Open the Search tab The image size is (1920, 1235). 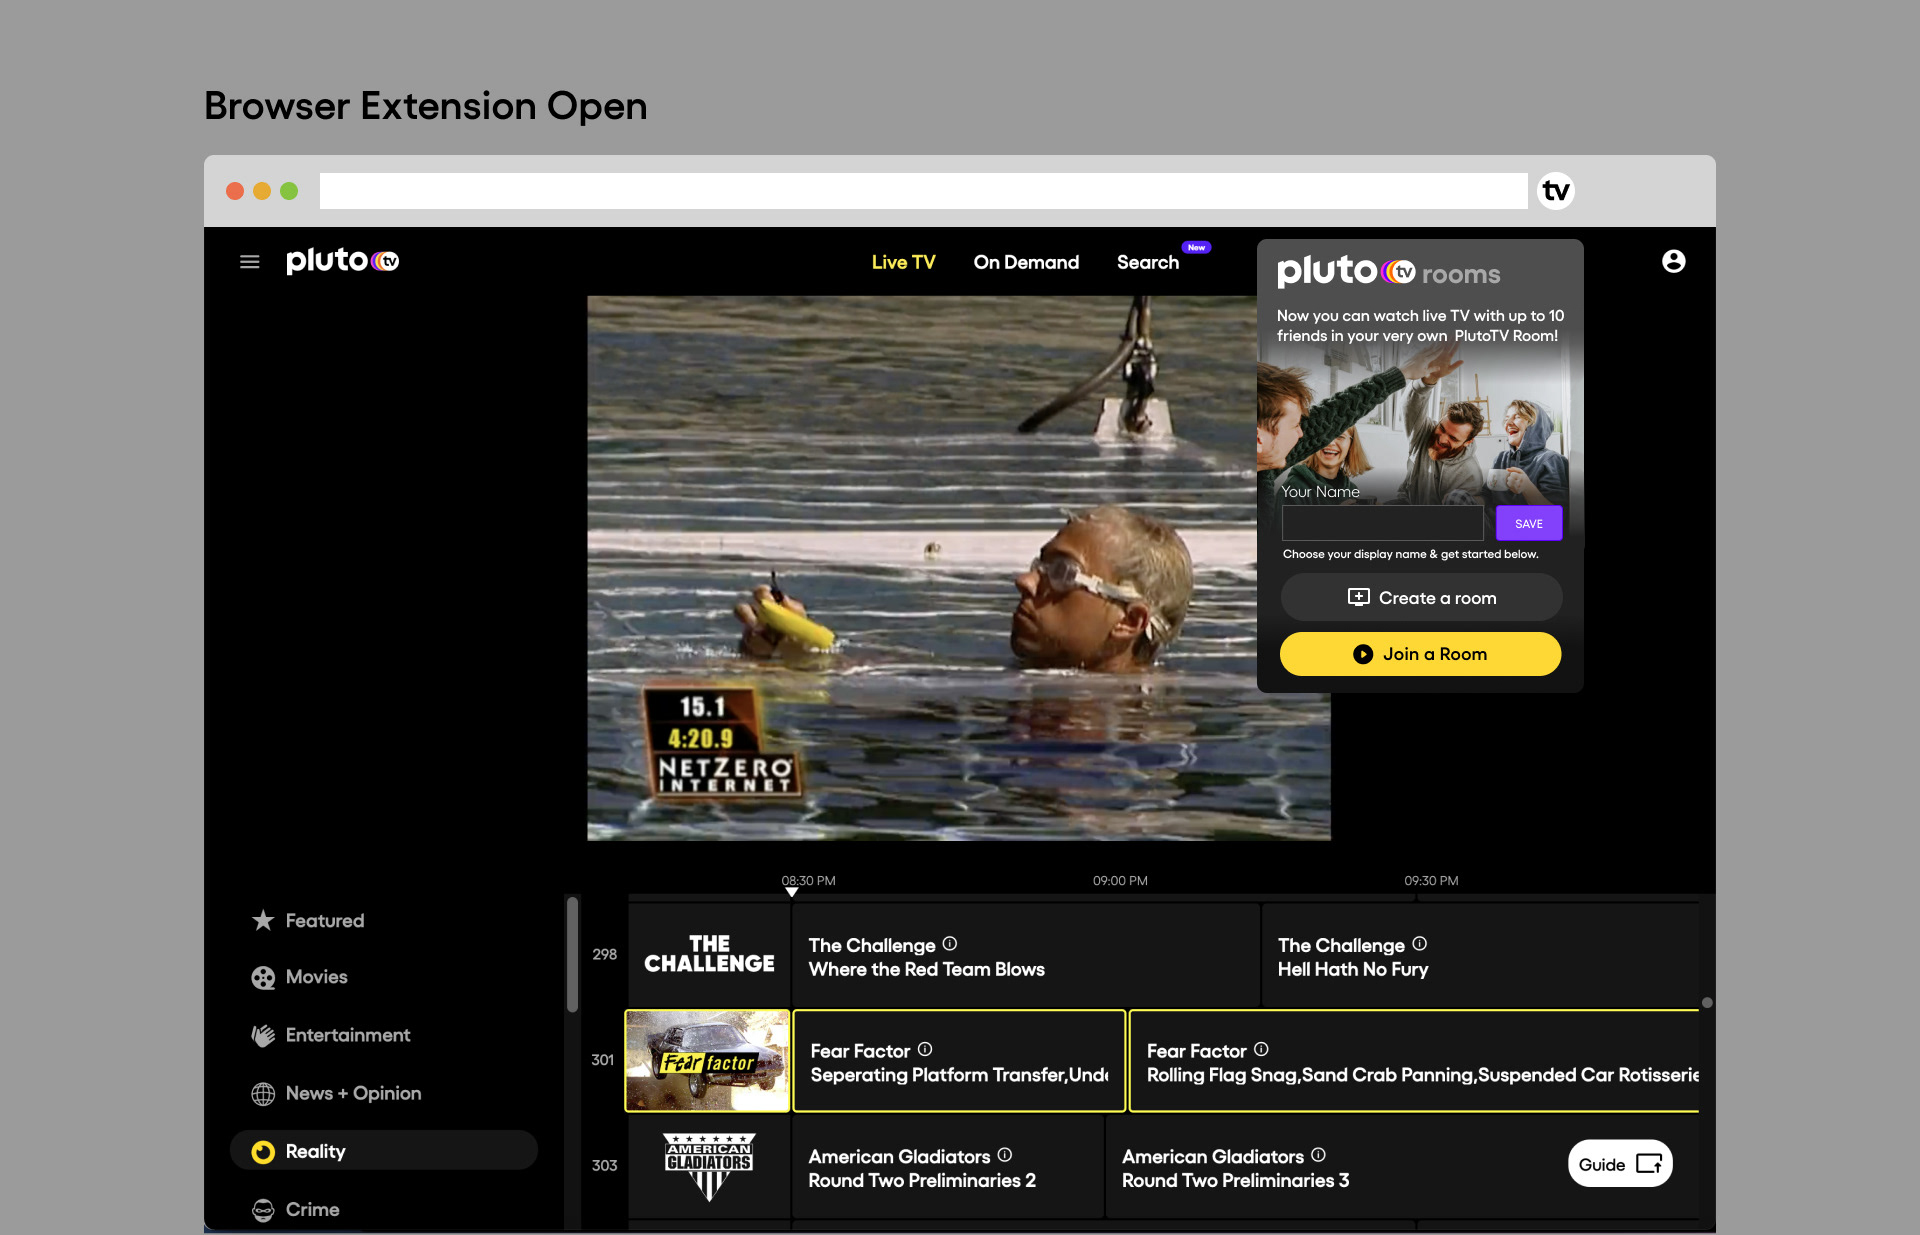[x=1148, y=262]
